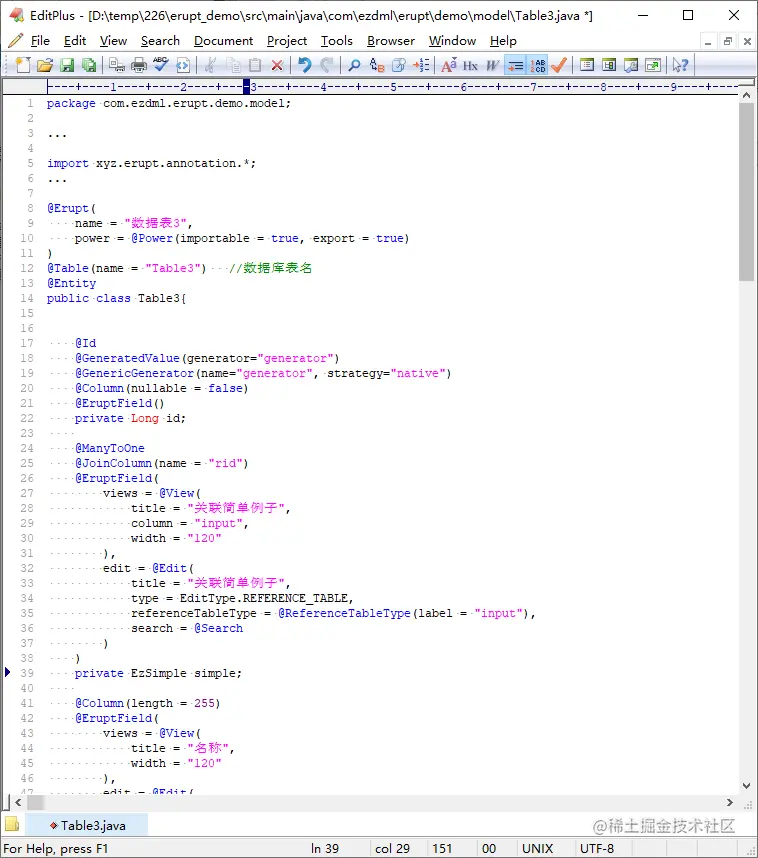Click the Output Window toolbar icon

click(x=630, y=65)
